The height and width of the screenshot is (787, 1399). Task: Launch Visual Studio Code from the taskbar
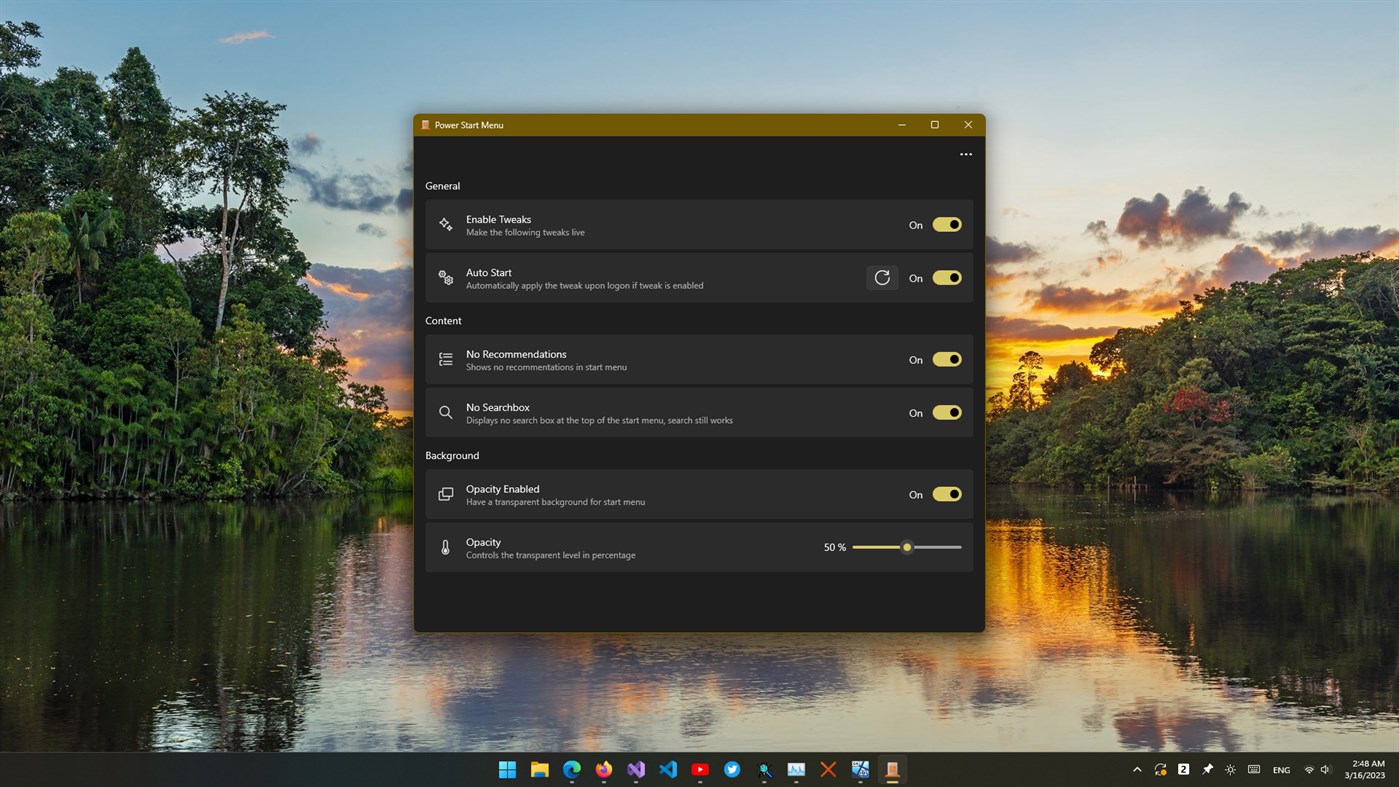tap(667, 769)
